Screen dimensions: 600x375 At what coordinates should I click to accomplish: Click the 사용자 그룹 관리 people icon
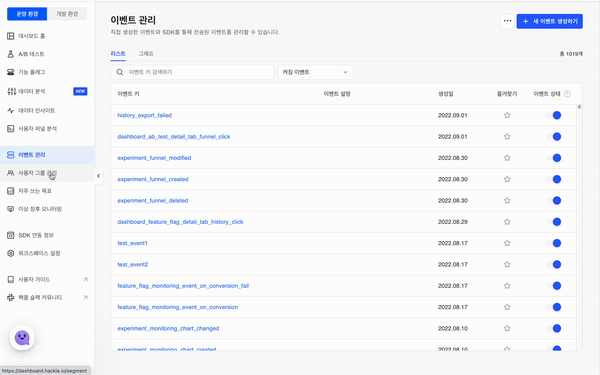tap(11, 173)
